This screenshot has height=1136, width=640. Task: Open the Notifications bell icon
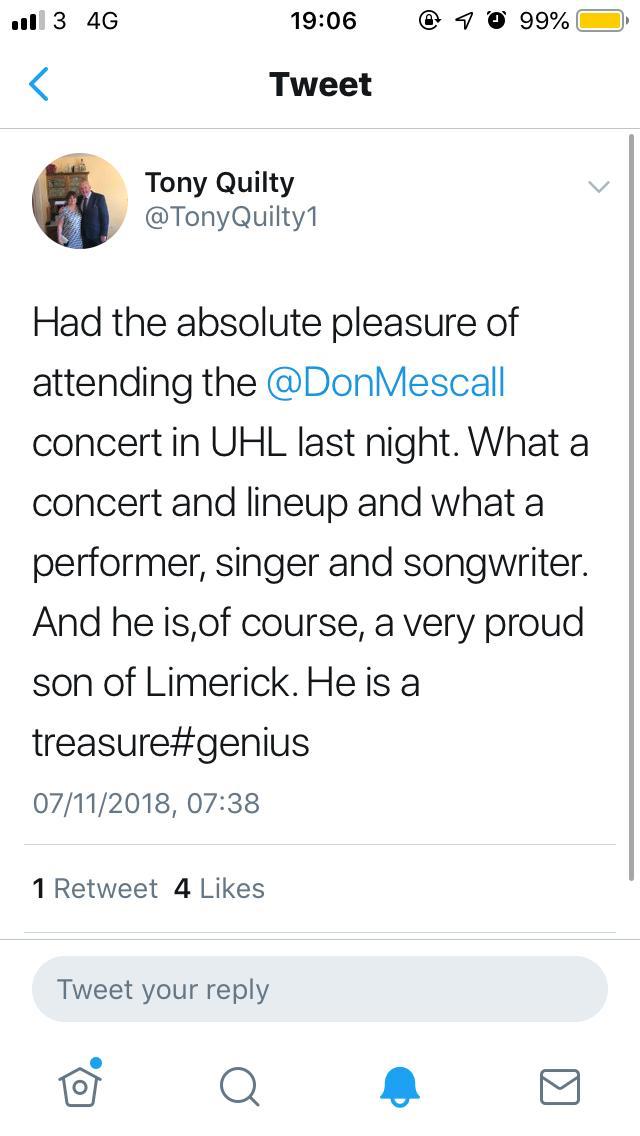[x=400, y=1086]
